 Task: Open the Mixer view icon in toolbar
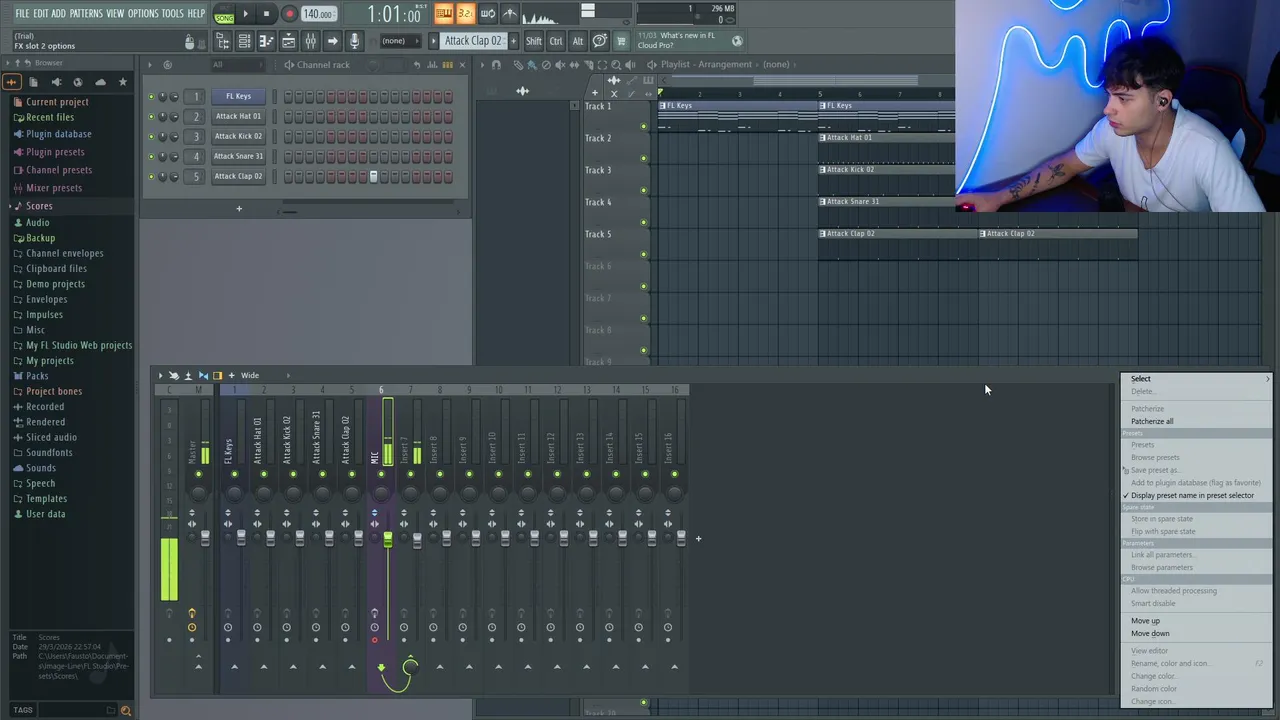(310, 41)
